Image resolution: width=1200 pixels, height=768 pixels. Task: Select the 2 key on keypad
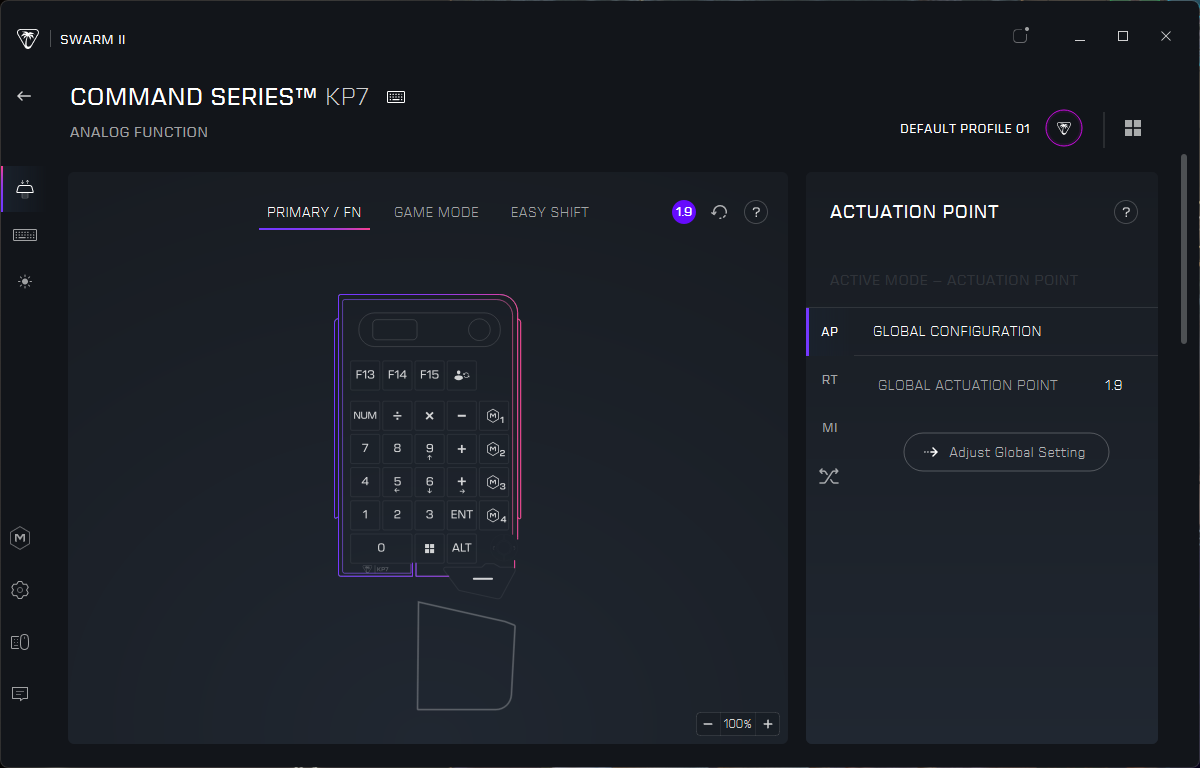(x=397, y=515)
